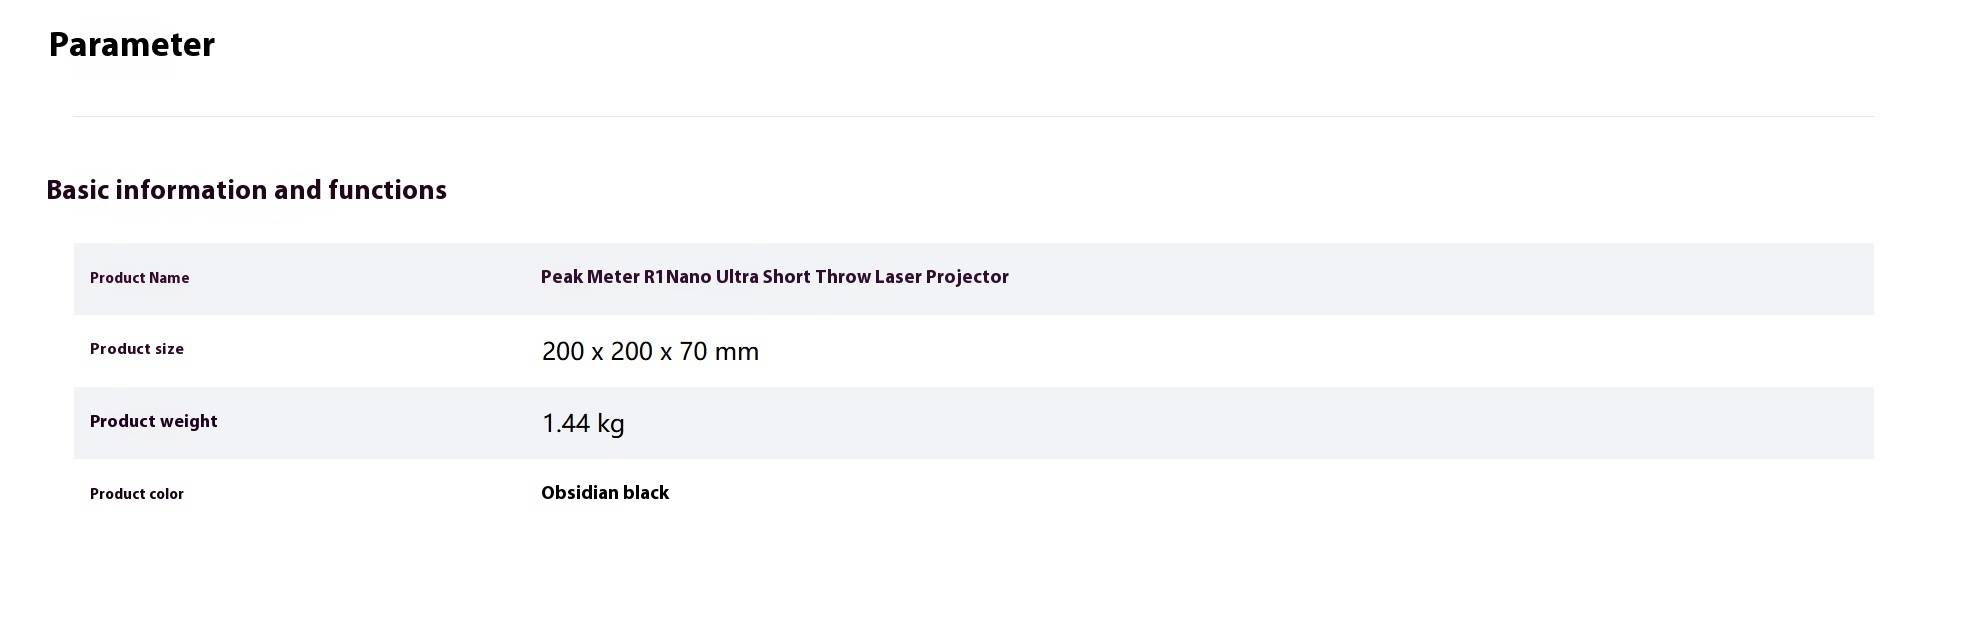The height and width of the screenshot is (621, 1977).
Task: Select the word "Laser" in product name
Action: [898, 277]
